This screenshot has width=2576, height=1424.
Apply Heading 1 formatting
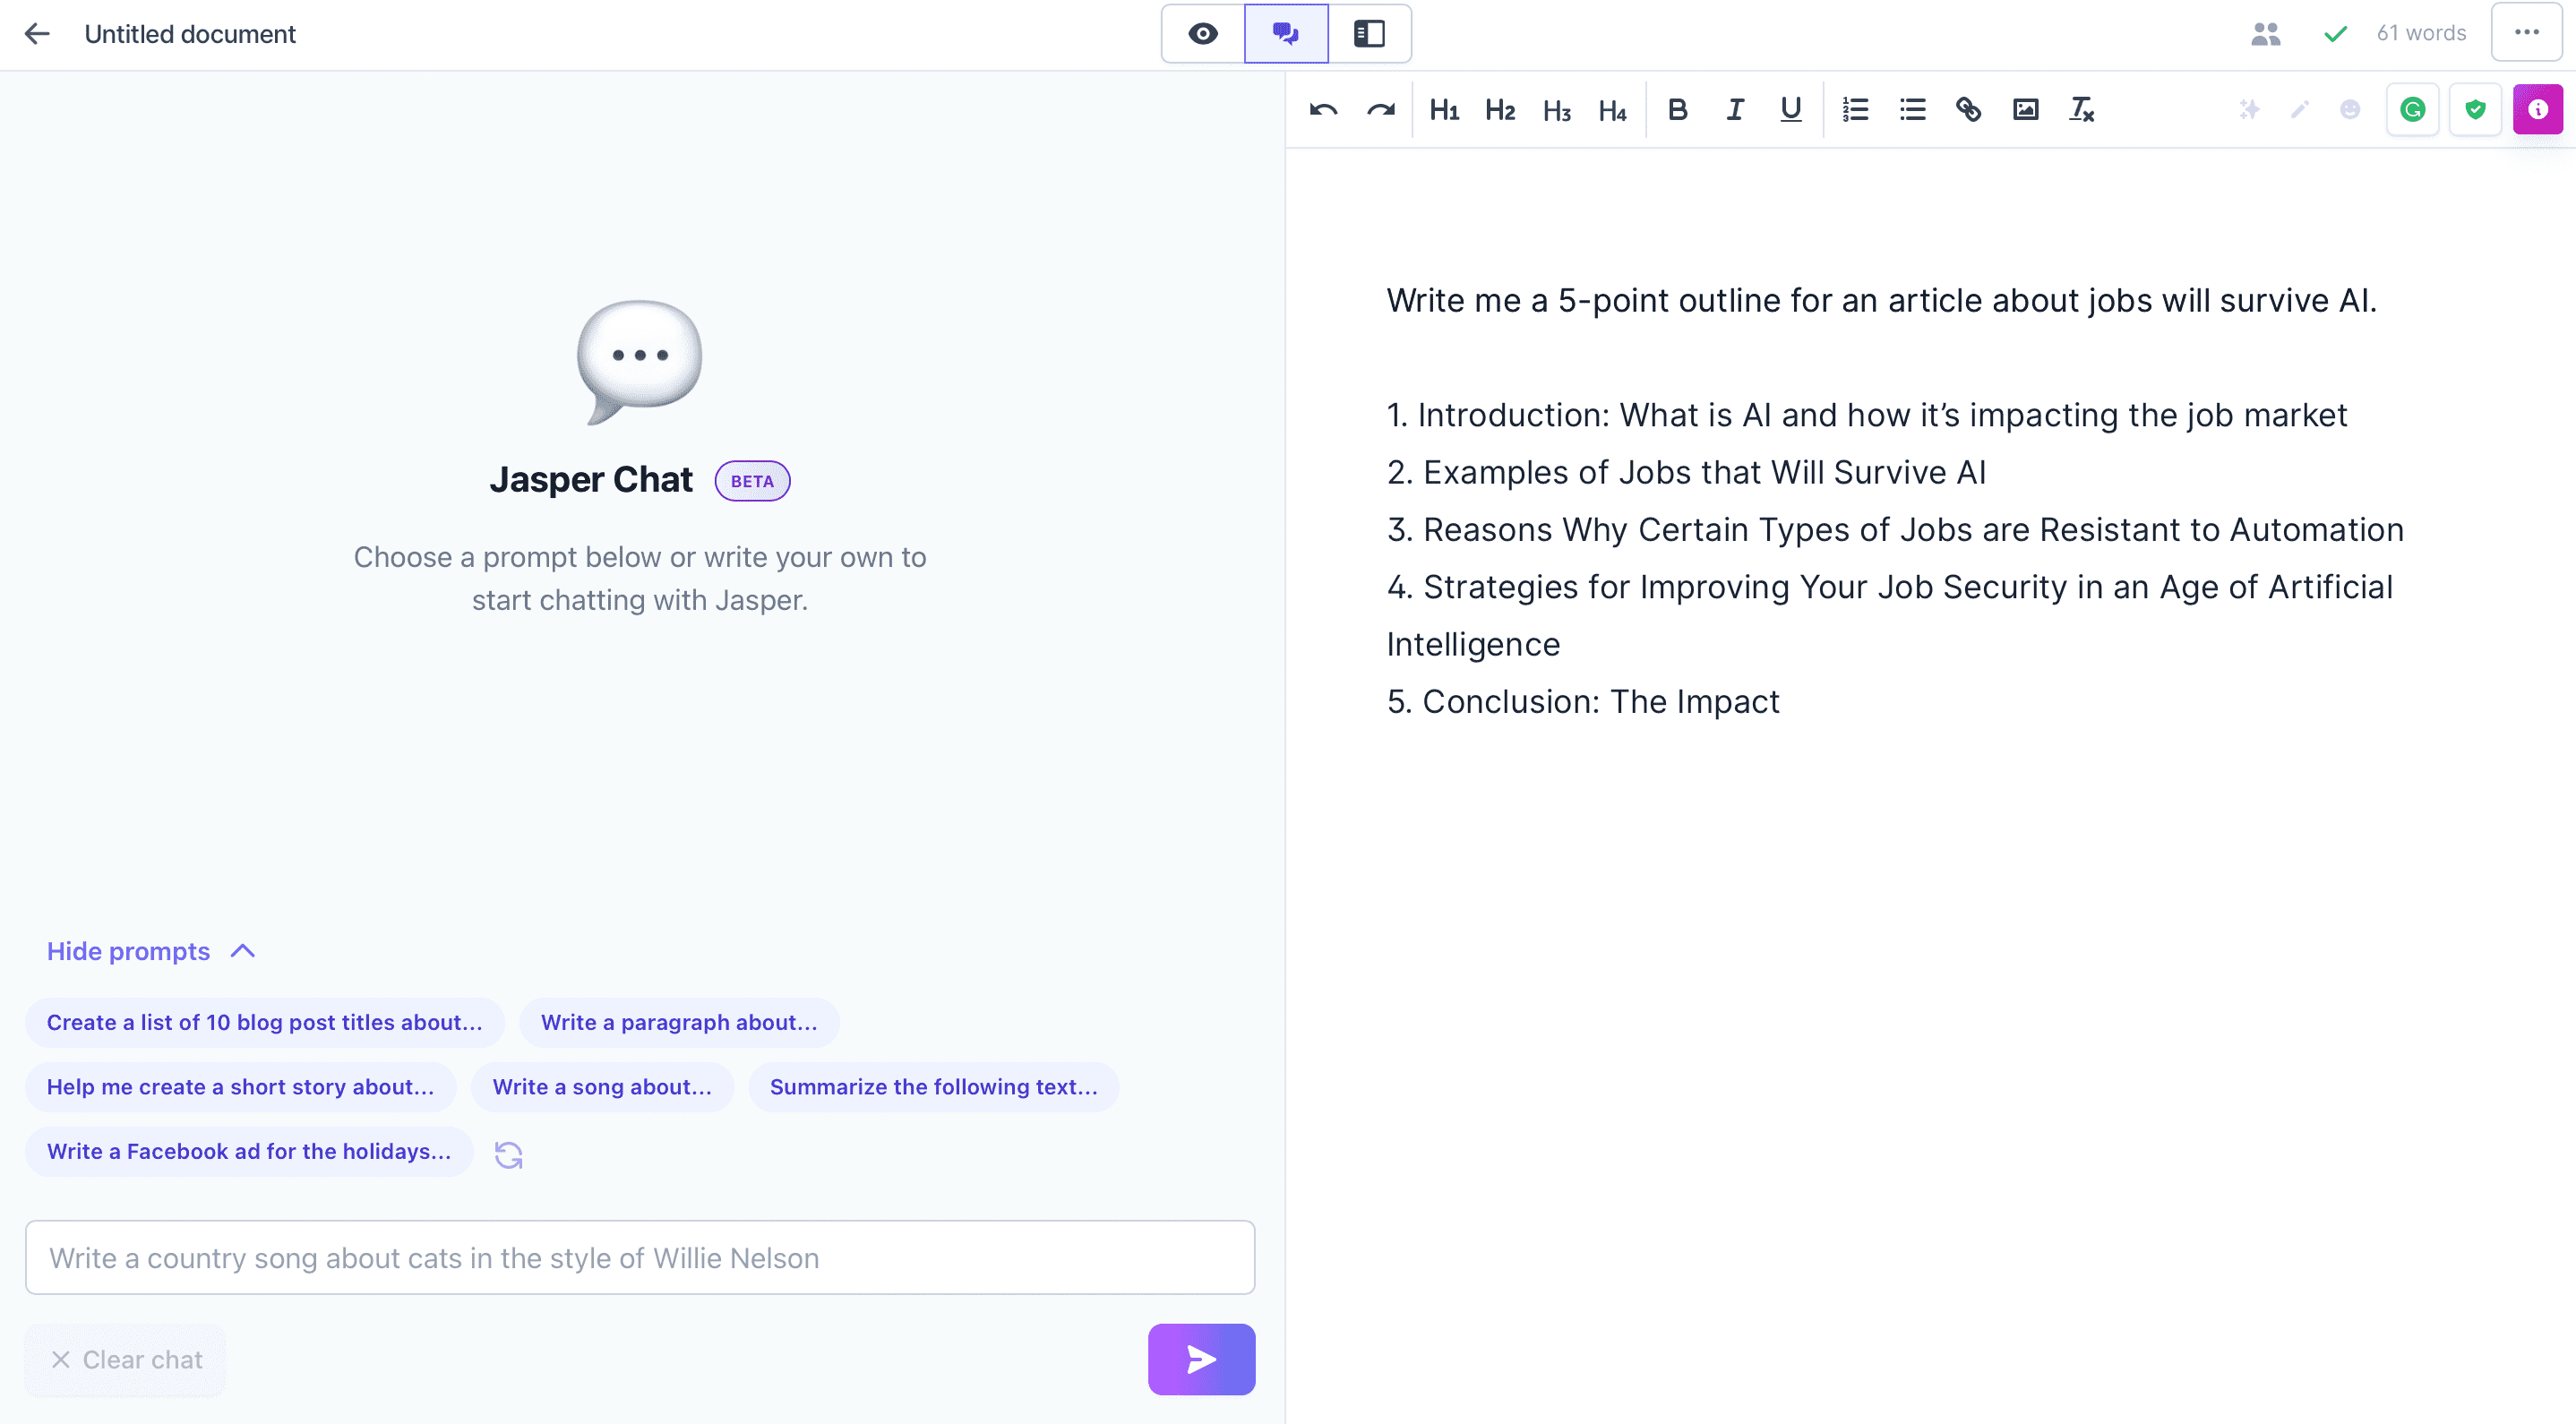pos(1443,110)
